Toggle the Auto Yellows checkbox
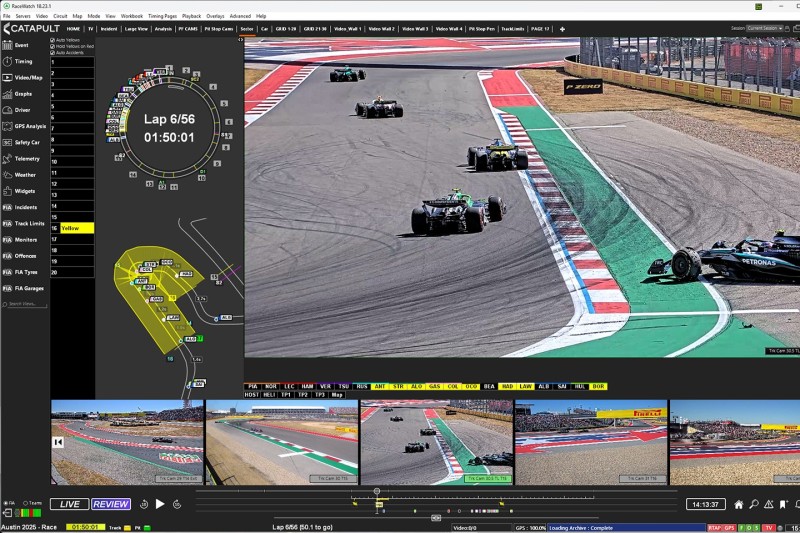 tap(53, 40)
